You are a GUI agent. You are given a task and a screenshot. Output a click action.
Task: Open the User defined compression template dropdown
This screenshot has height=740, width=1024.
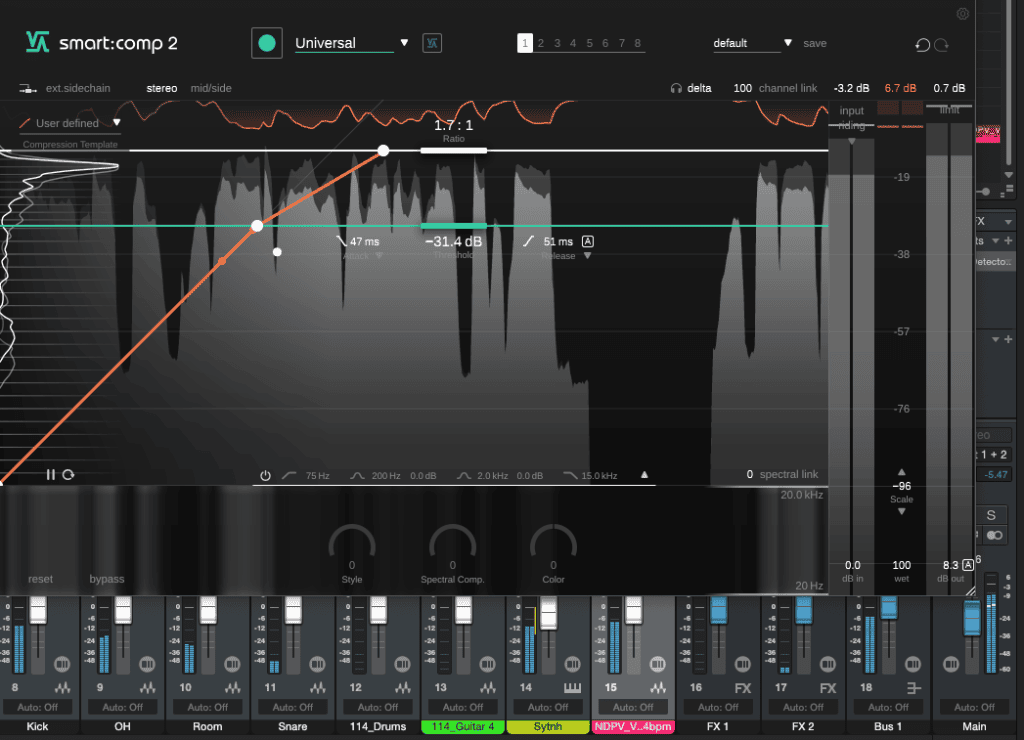point(117,122)
